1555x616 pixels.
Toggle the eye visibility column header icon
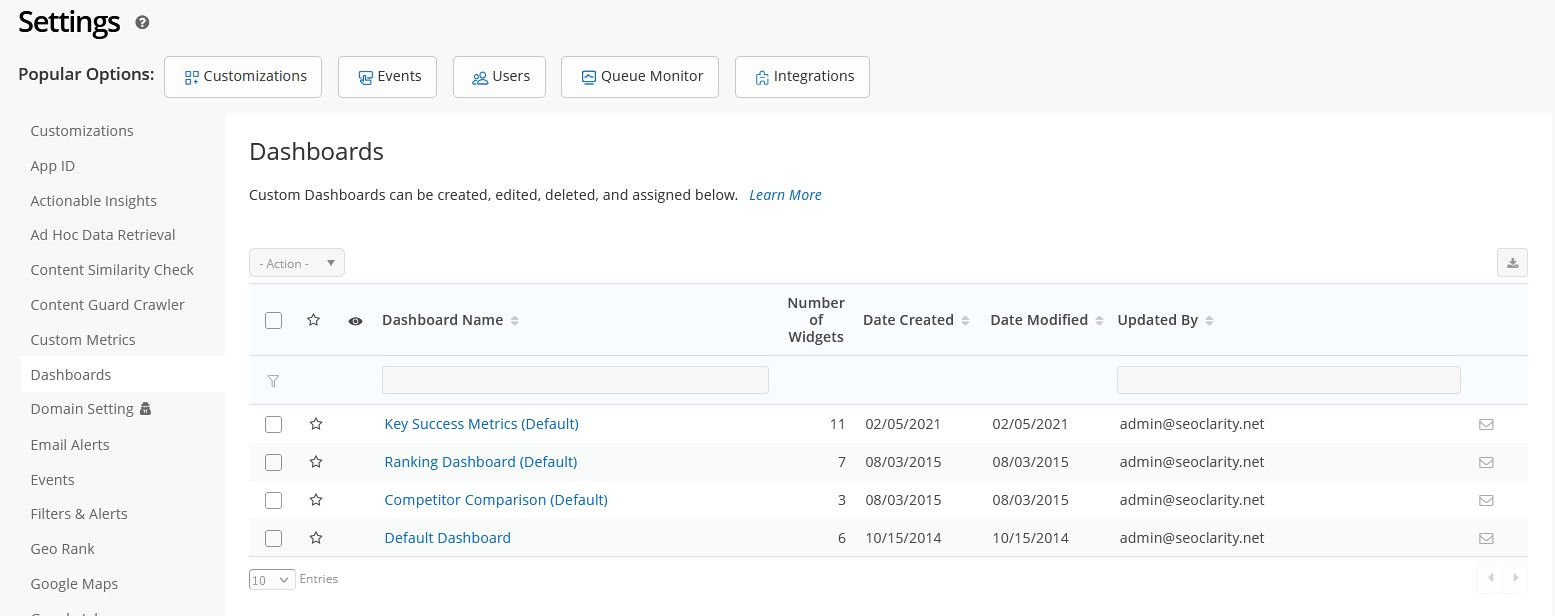355,321
